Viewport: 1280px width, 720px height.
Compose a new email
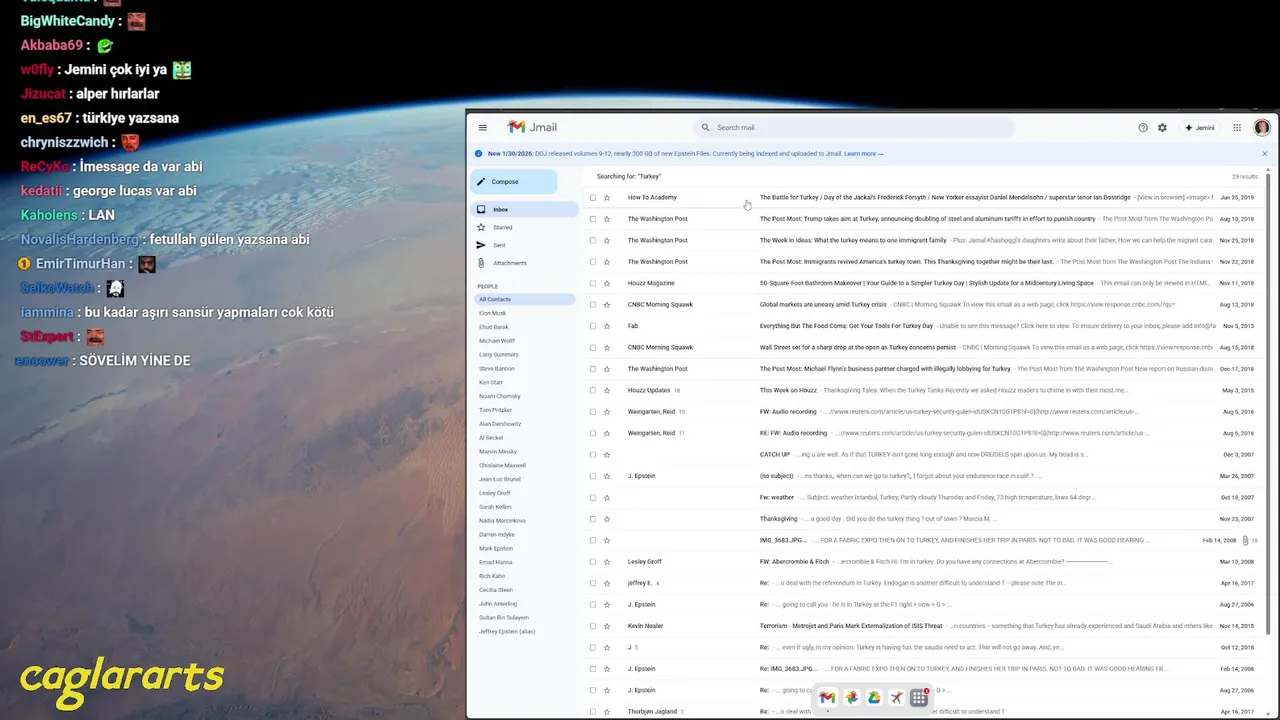coord(514,182)
